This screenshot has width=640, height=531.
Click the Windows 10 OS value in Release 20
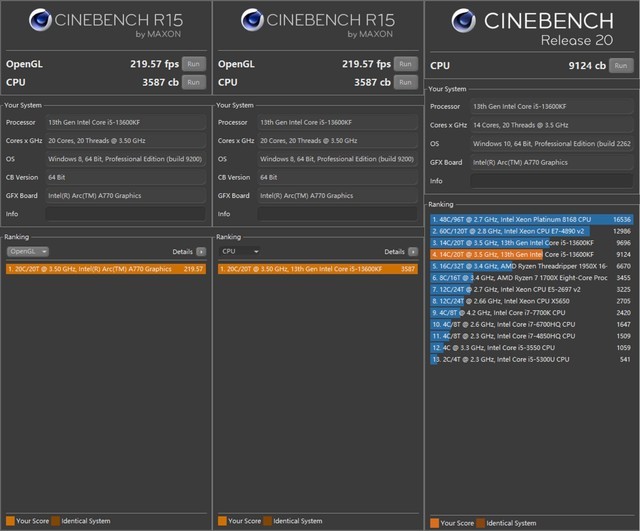tap(551, 144)
